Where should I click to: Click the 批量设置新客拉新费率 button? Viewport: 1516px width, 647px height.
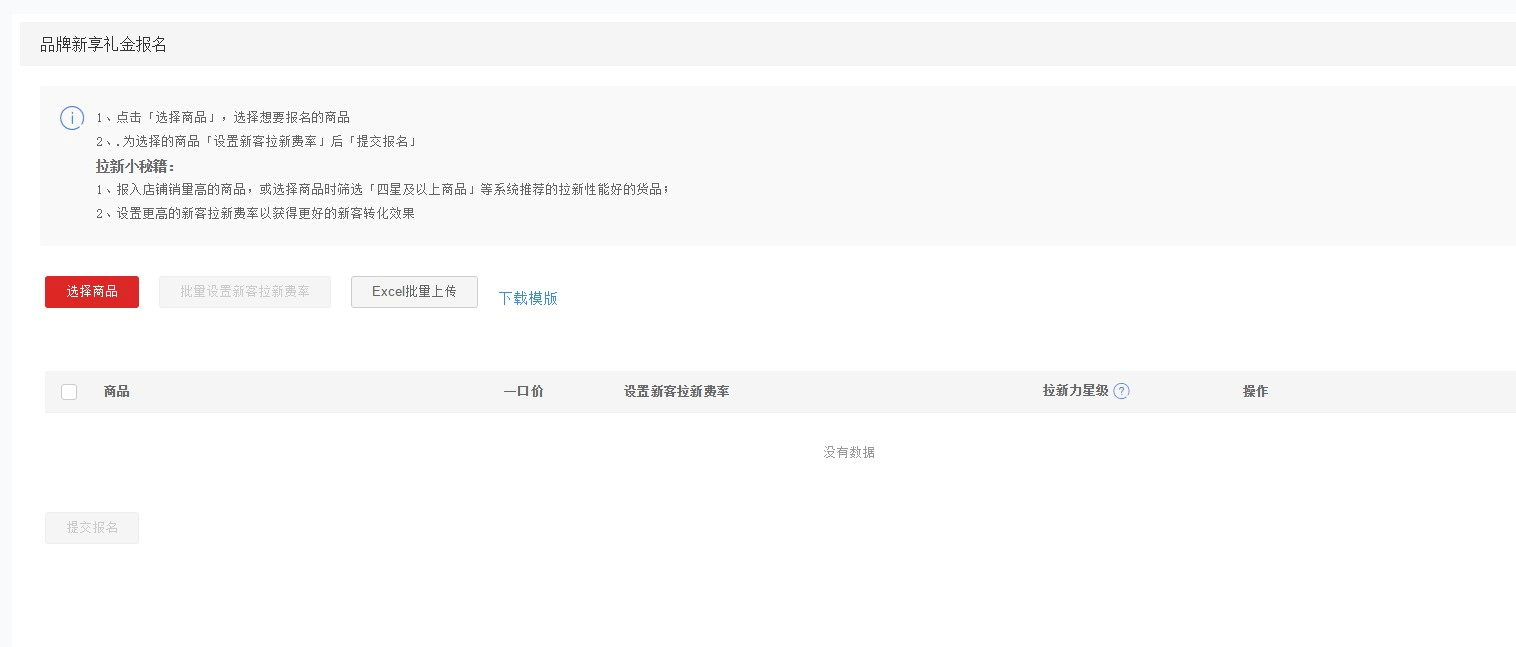tap(244, 292)
